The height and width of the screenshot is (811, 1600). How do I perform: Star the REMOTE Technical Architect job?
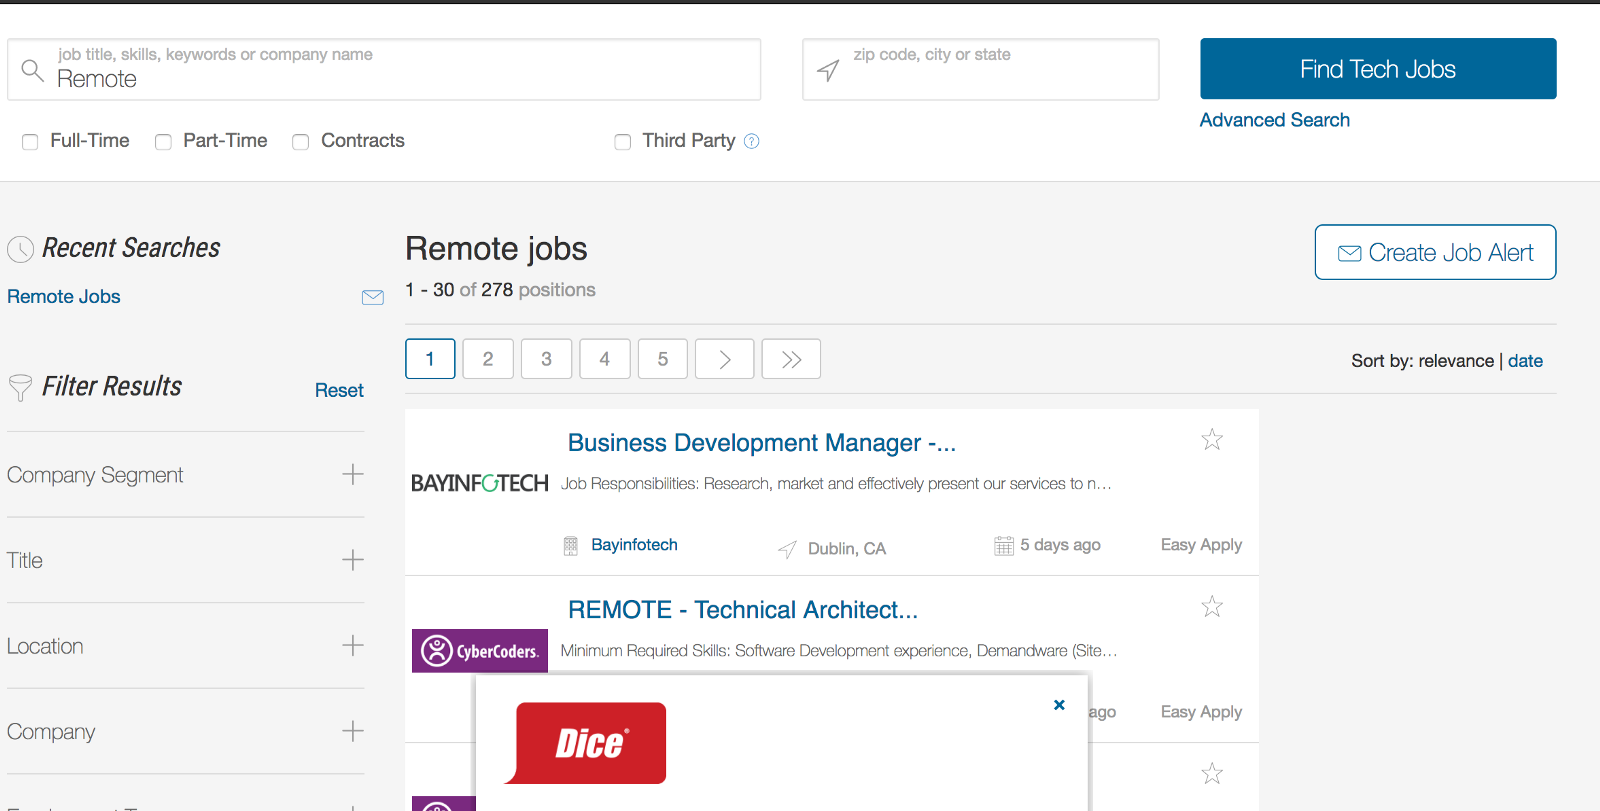(1212, 607)
